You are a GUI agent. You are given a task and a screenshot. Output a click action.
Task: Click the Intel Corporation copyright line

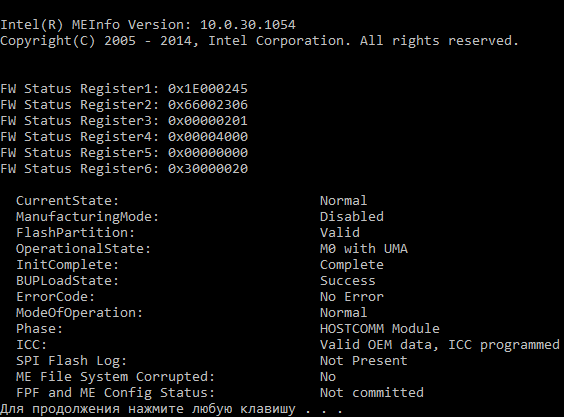coord(259,41)
